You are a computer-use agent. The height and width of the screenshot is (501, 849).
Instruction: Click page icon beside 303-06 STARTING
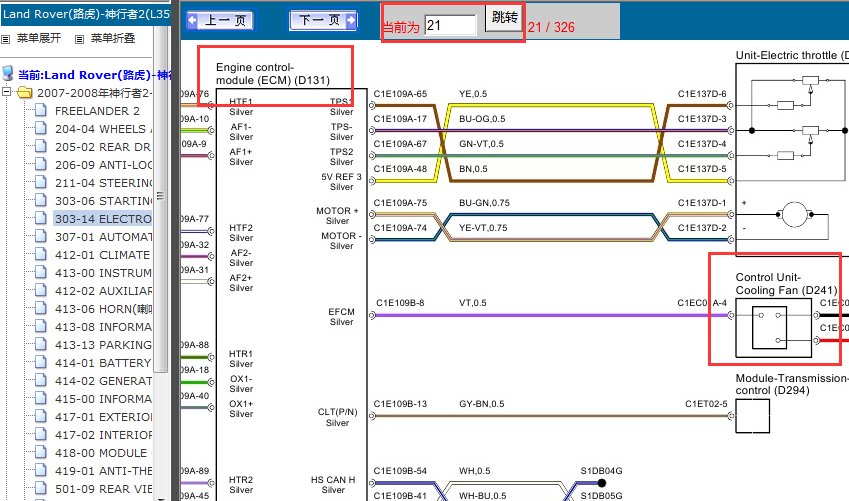point(41,200)
